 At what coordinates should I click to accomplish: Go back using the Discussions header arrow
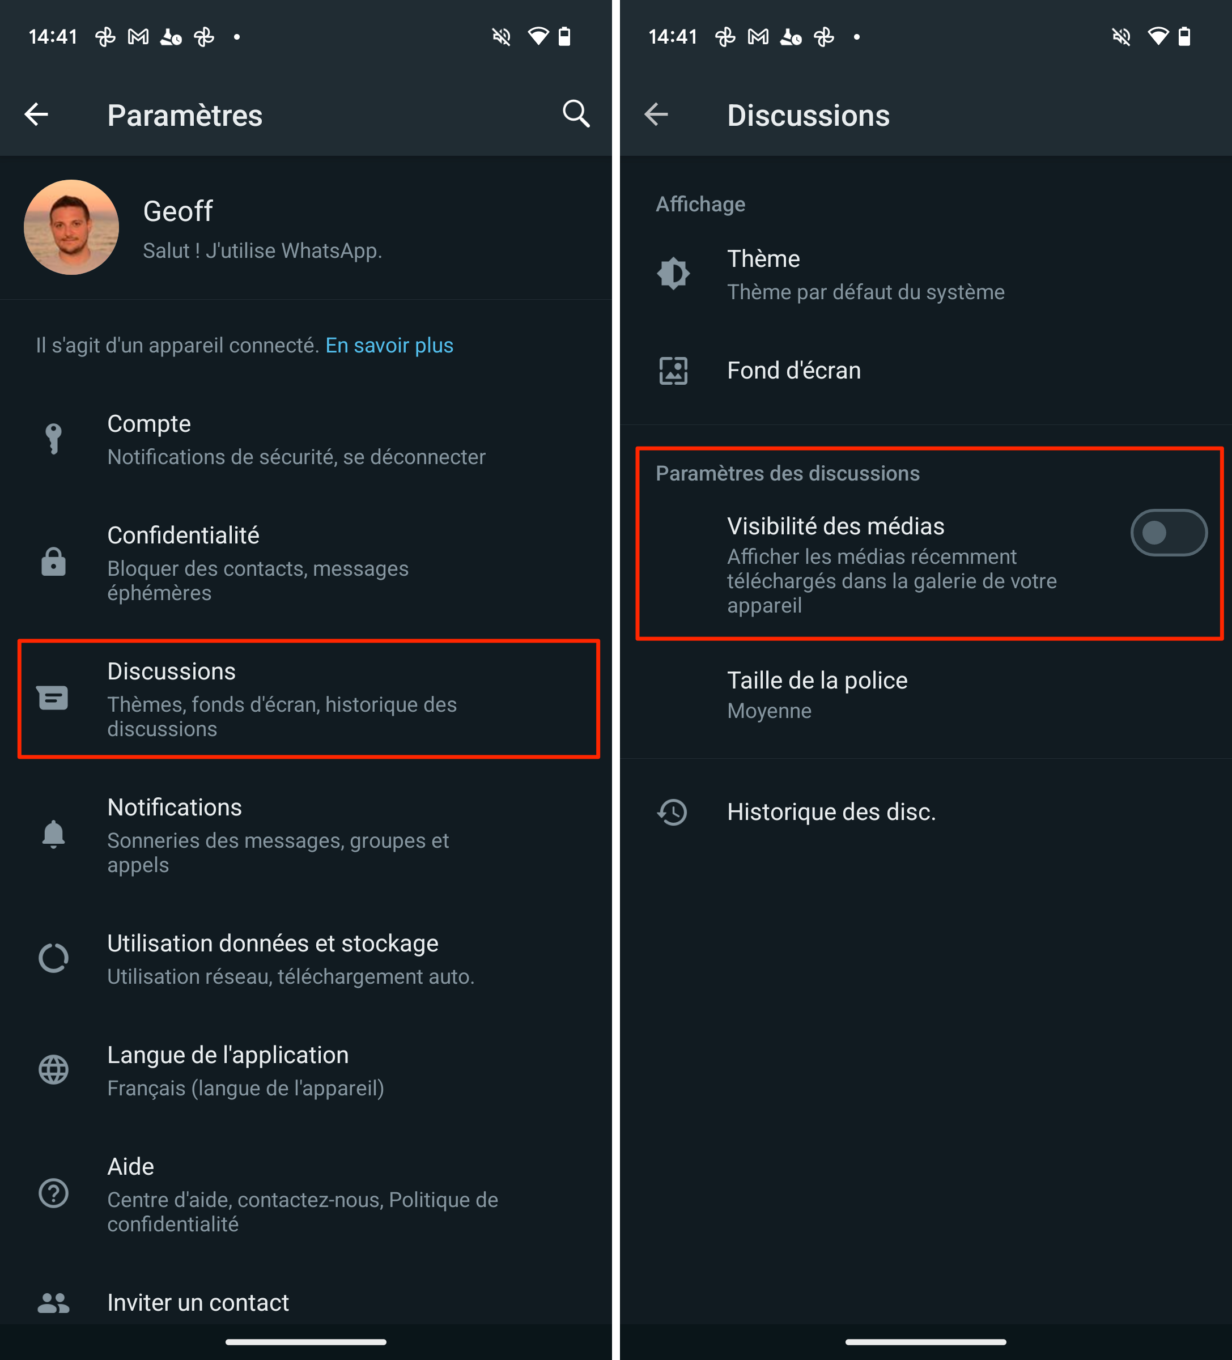(x=656, y=115)
